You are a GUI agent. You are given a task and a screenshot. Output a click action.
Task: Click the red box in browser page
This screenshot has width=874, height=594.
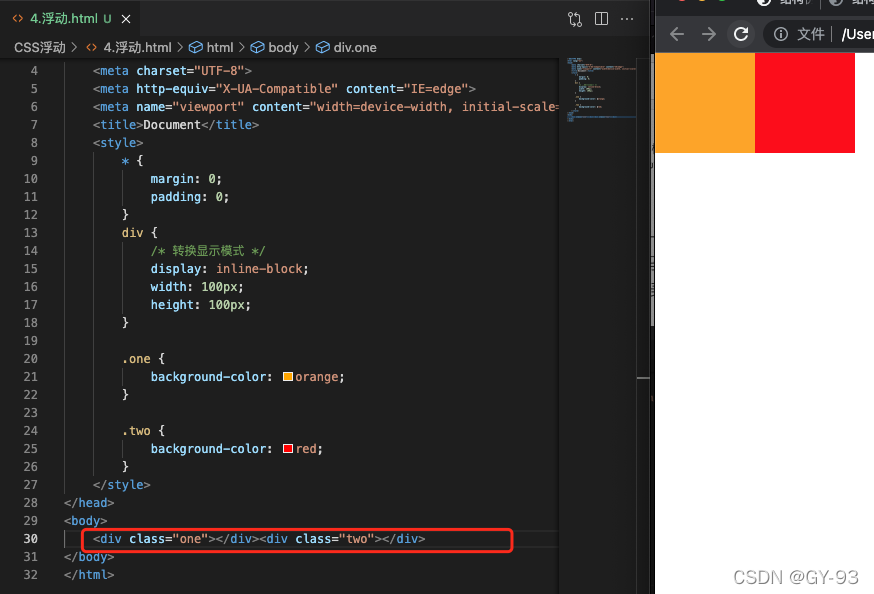click(x=805, y=103)
